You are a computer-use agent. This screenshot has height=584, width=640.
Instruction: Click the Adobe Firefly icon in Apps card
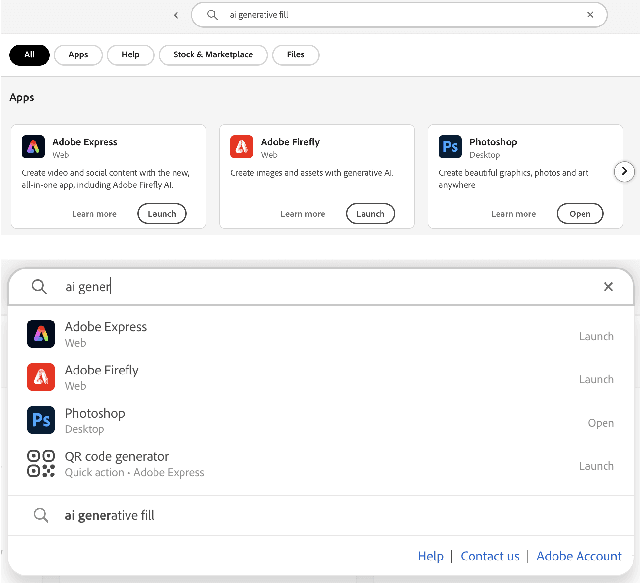pyautogui.click(x=241, y=148)
